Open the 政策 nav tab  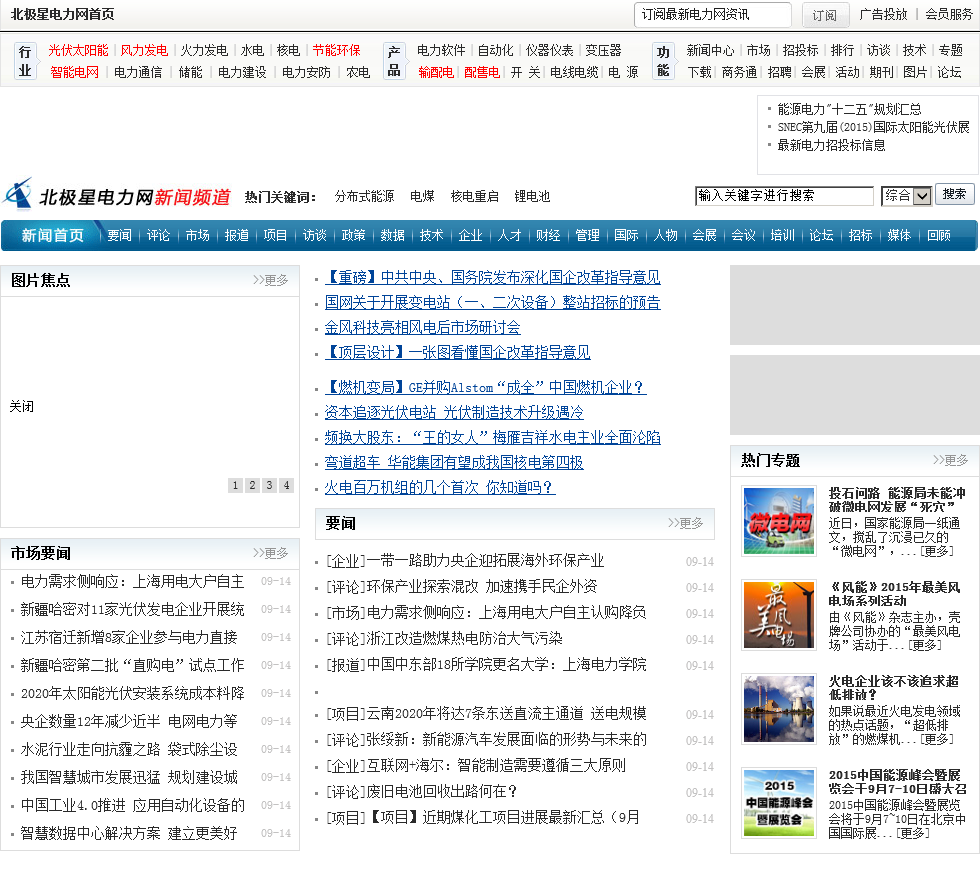(354, 236)
